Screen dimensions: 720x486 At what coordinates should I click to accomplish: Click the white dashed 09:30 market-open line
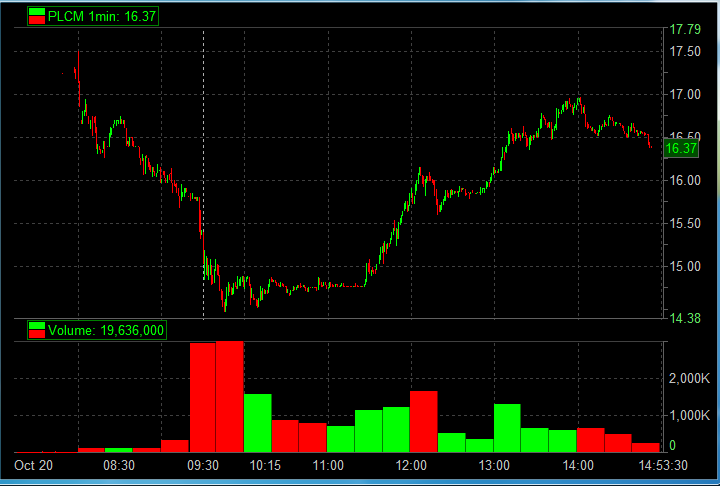click(203, 175)
